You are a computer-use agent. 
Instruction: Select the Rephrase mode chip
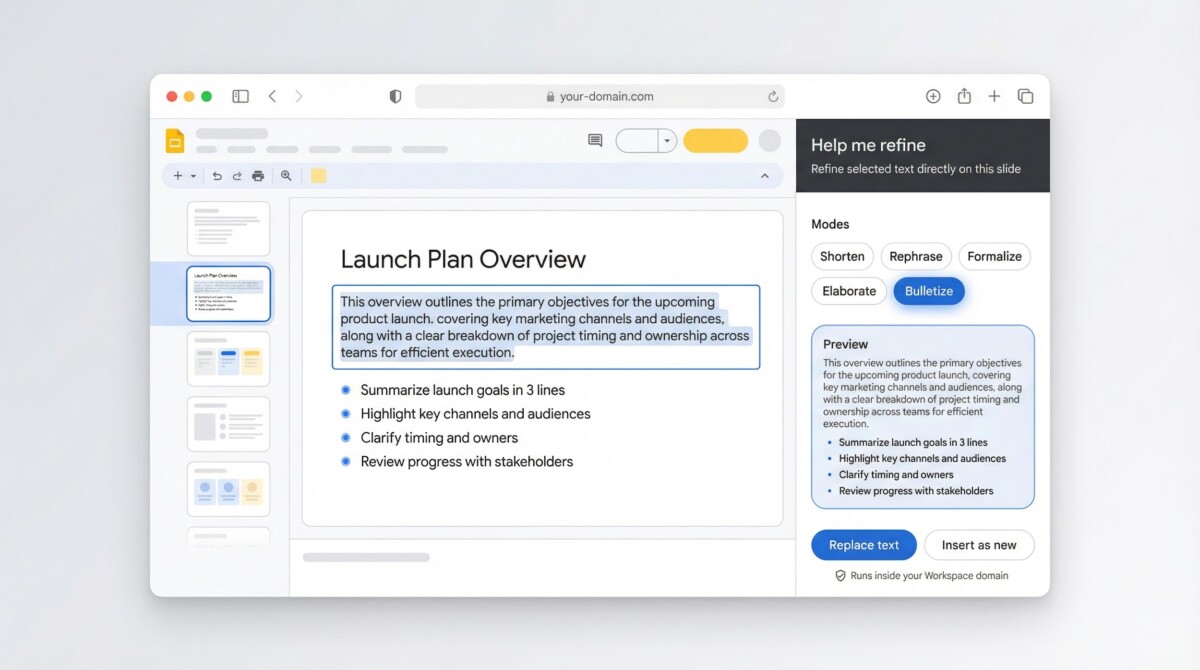point(916,257)
